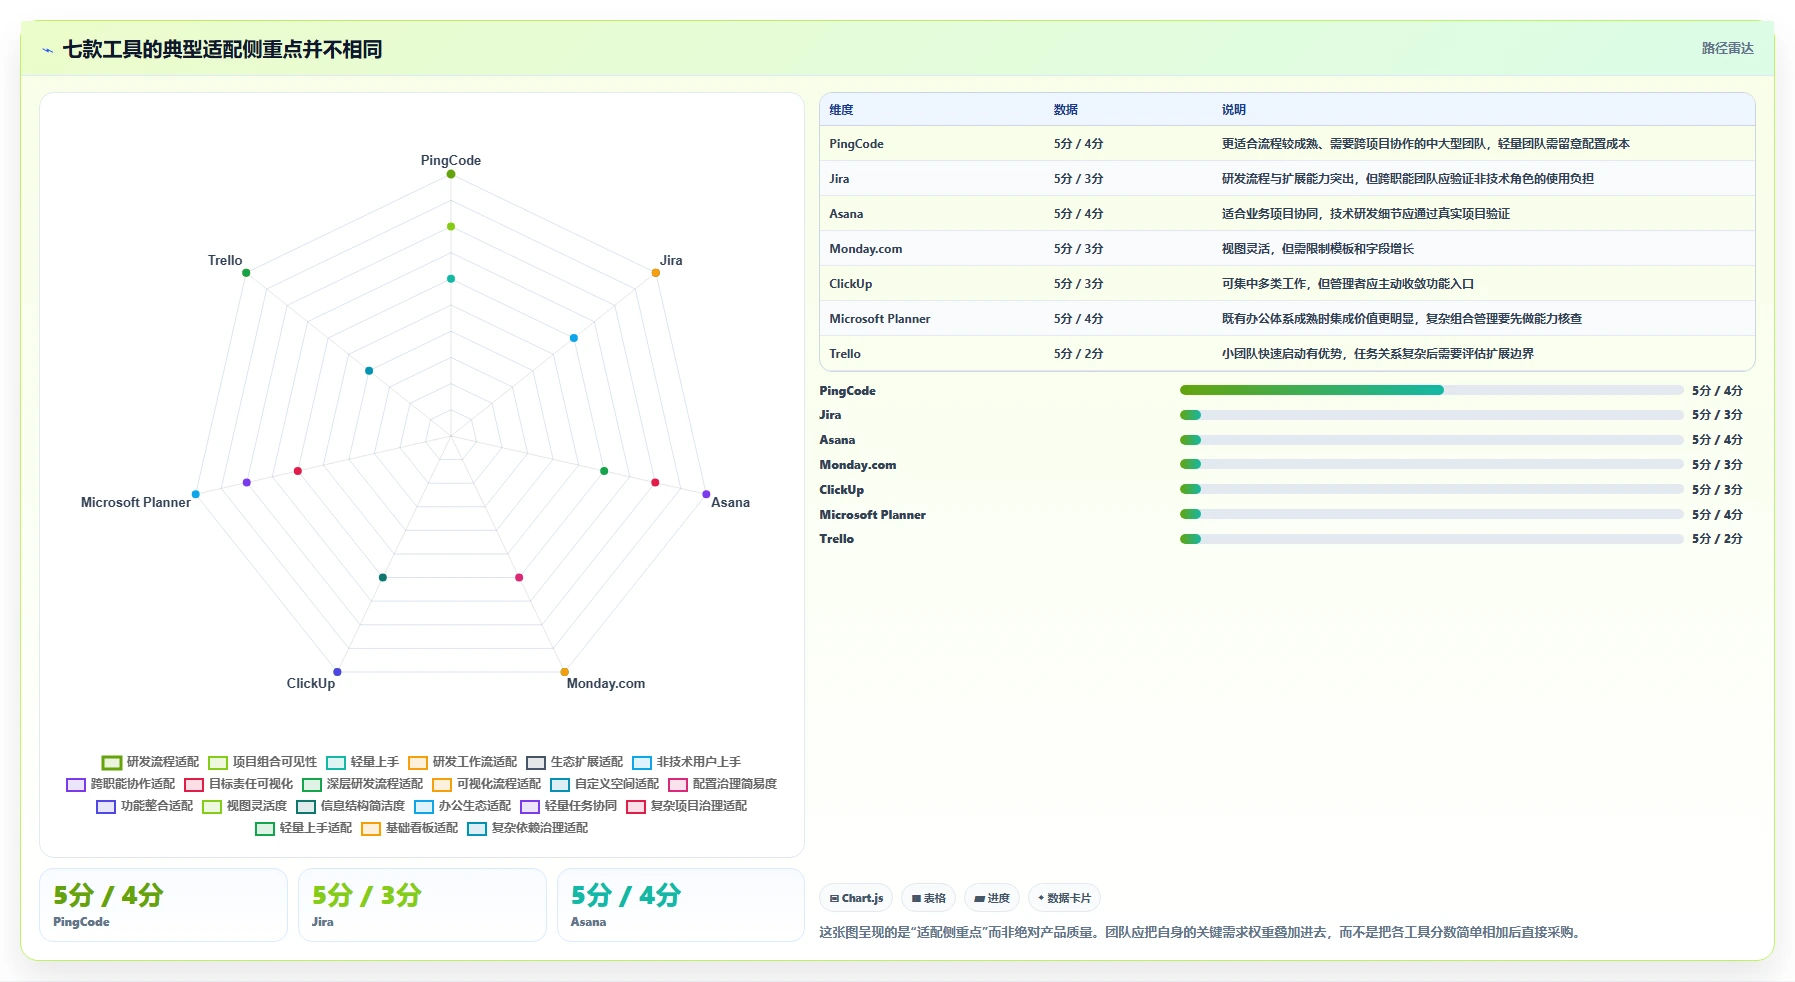This screenshot has height=982, width=1795.
Task: Click the 轻量上手适配 legend entry
Action: coord(304,828)
